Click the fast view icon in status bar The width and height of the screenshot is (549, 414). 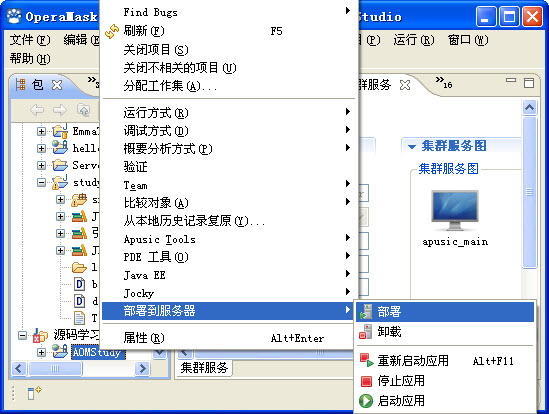pos(34,393)
